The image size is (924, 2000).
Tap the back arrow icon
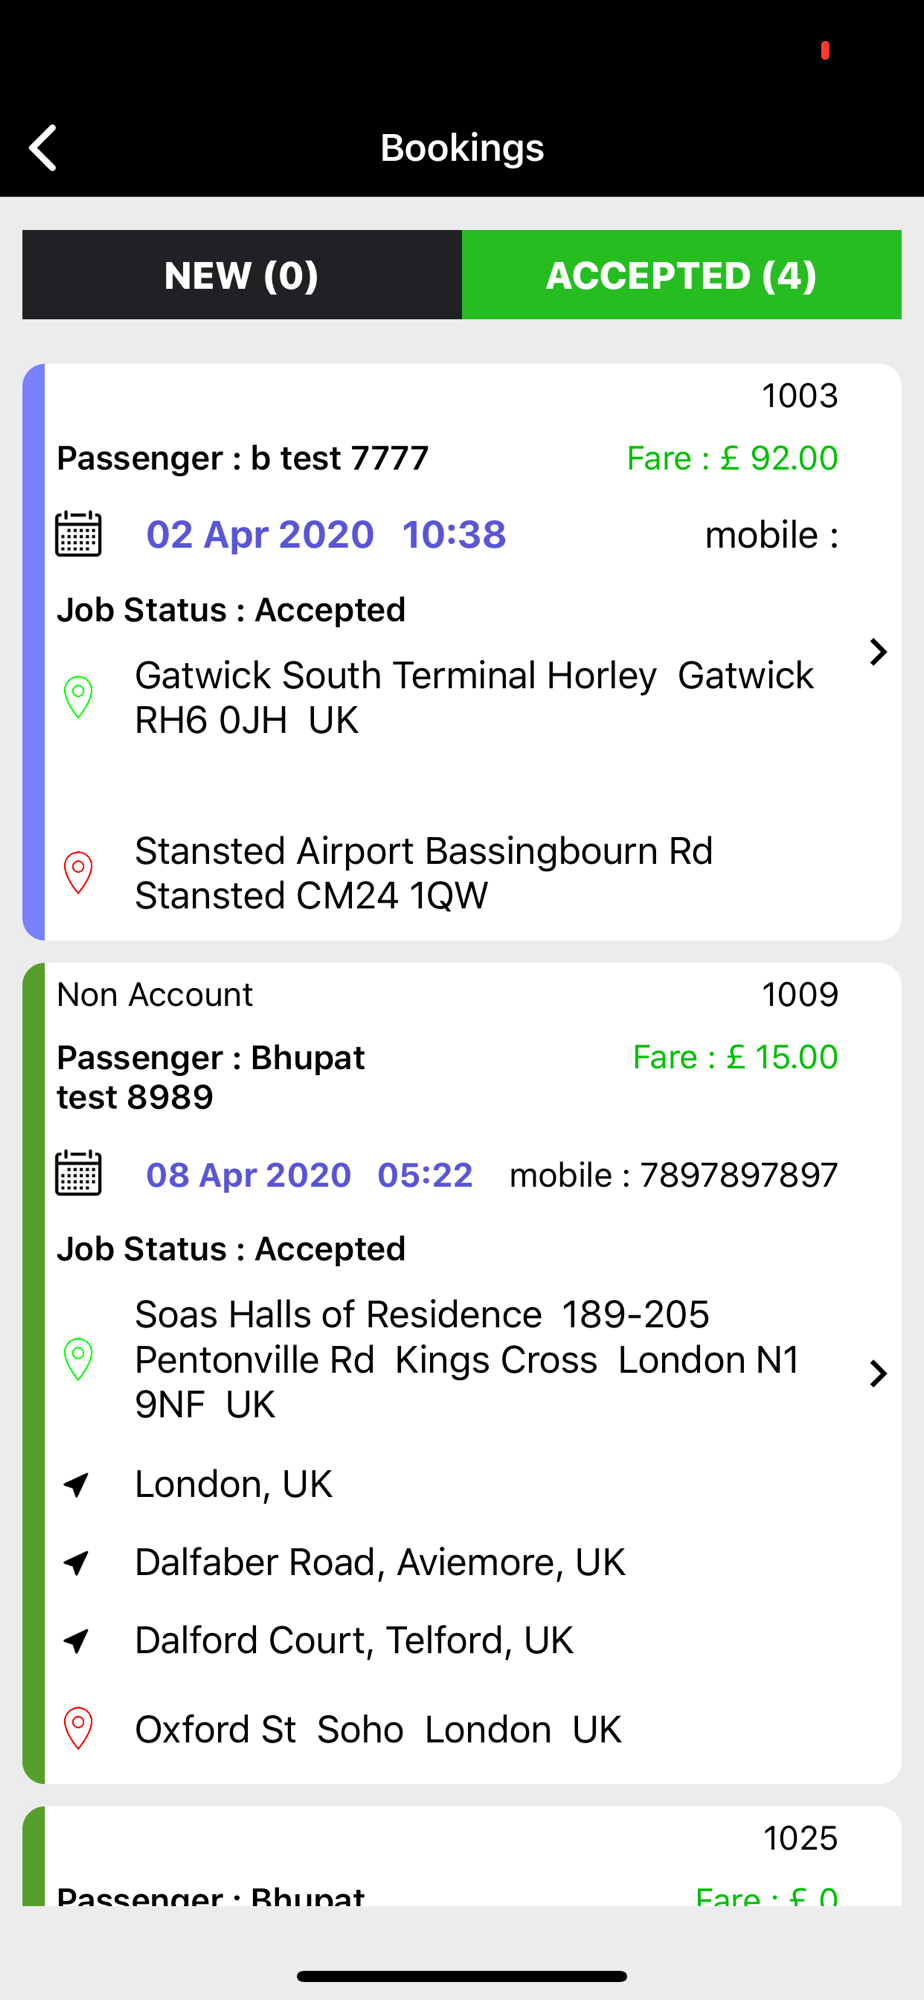43,148
